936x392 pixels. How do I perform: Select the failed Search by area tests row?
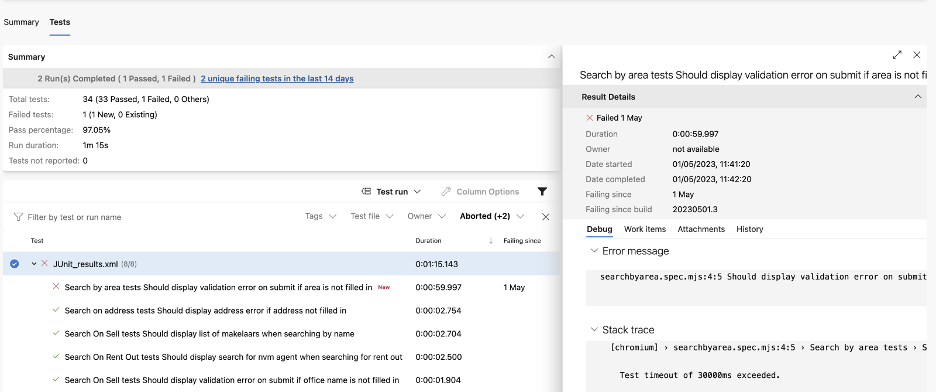tap(282, 287)
